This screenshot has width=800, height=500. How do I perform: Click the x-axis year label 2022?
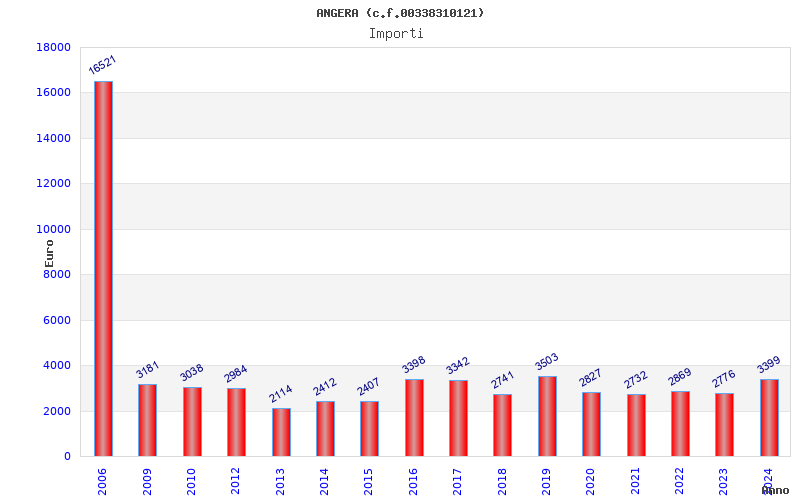pos(680,482)
